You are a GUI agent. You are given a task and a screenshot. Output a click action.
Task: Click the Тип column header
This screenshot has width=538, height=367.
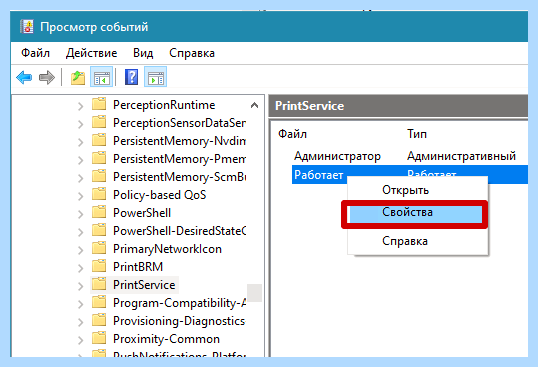[417, 134]
